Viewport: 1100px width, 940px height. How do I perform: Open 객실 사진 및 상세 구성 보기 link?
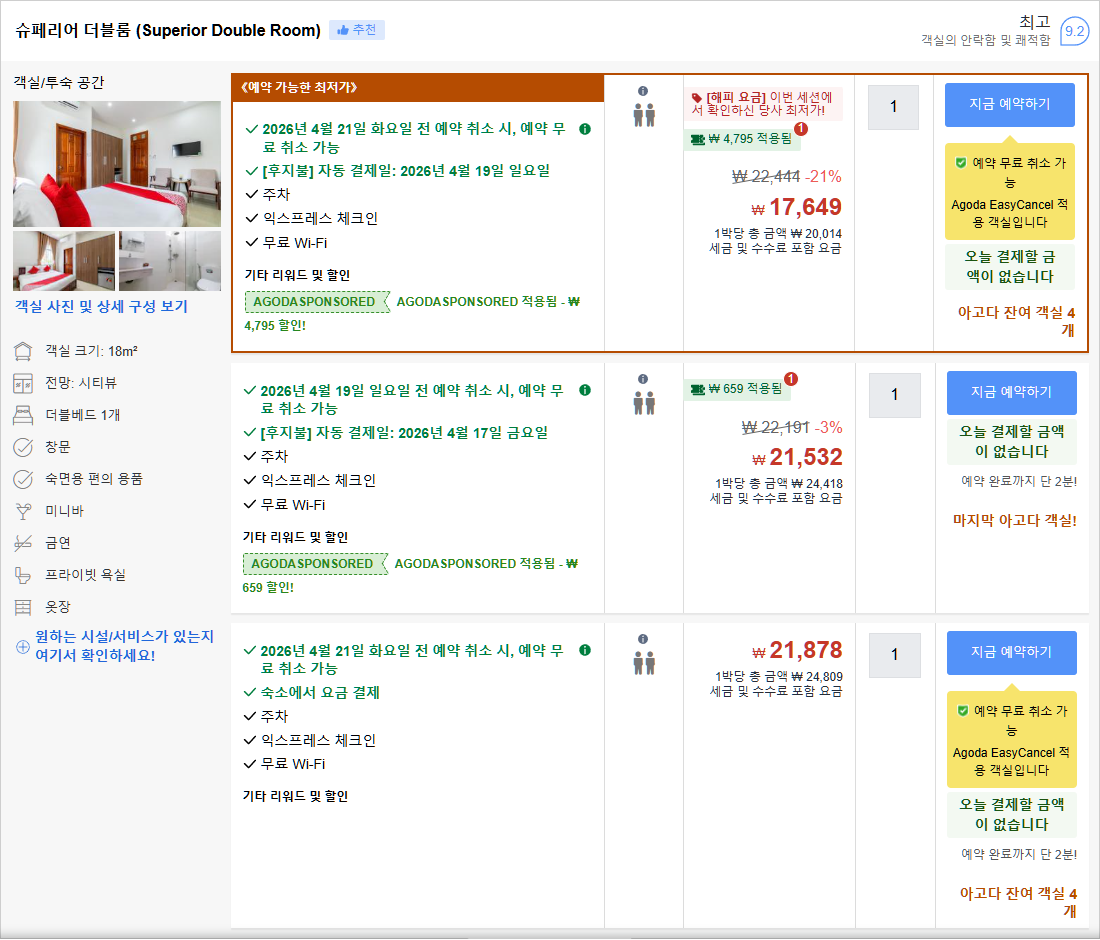point(101,307)
